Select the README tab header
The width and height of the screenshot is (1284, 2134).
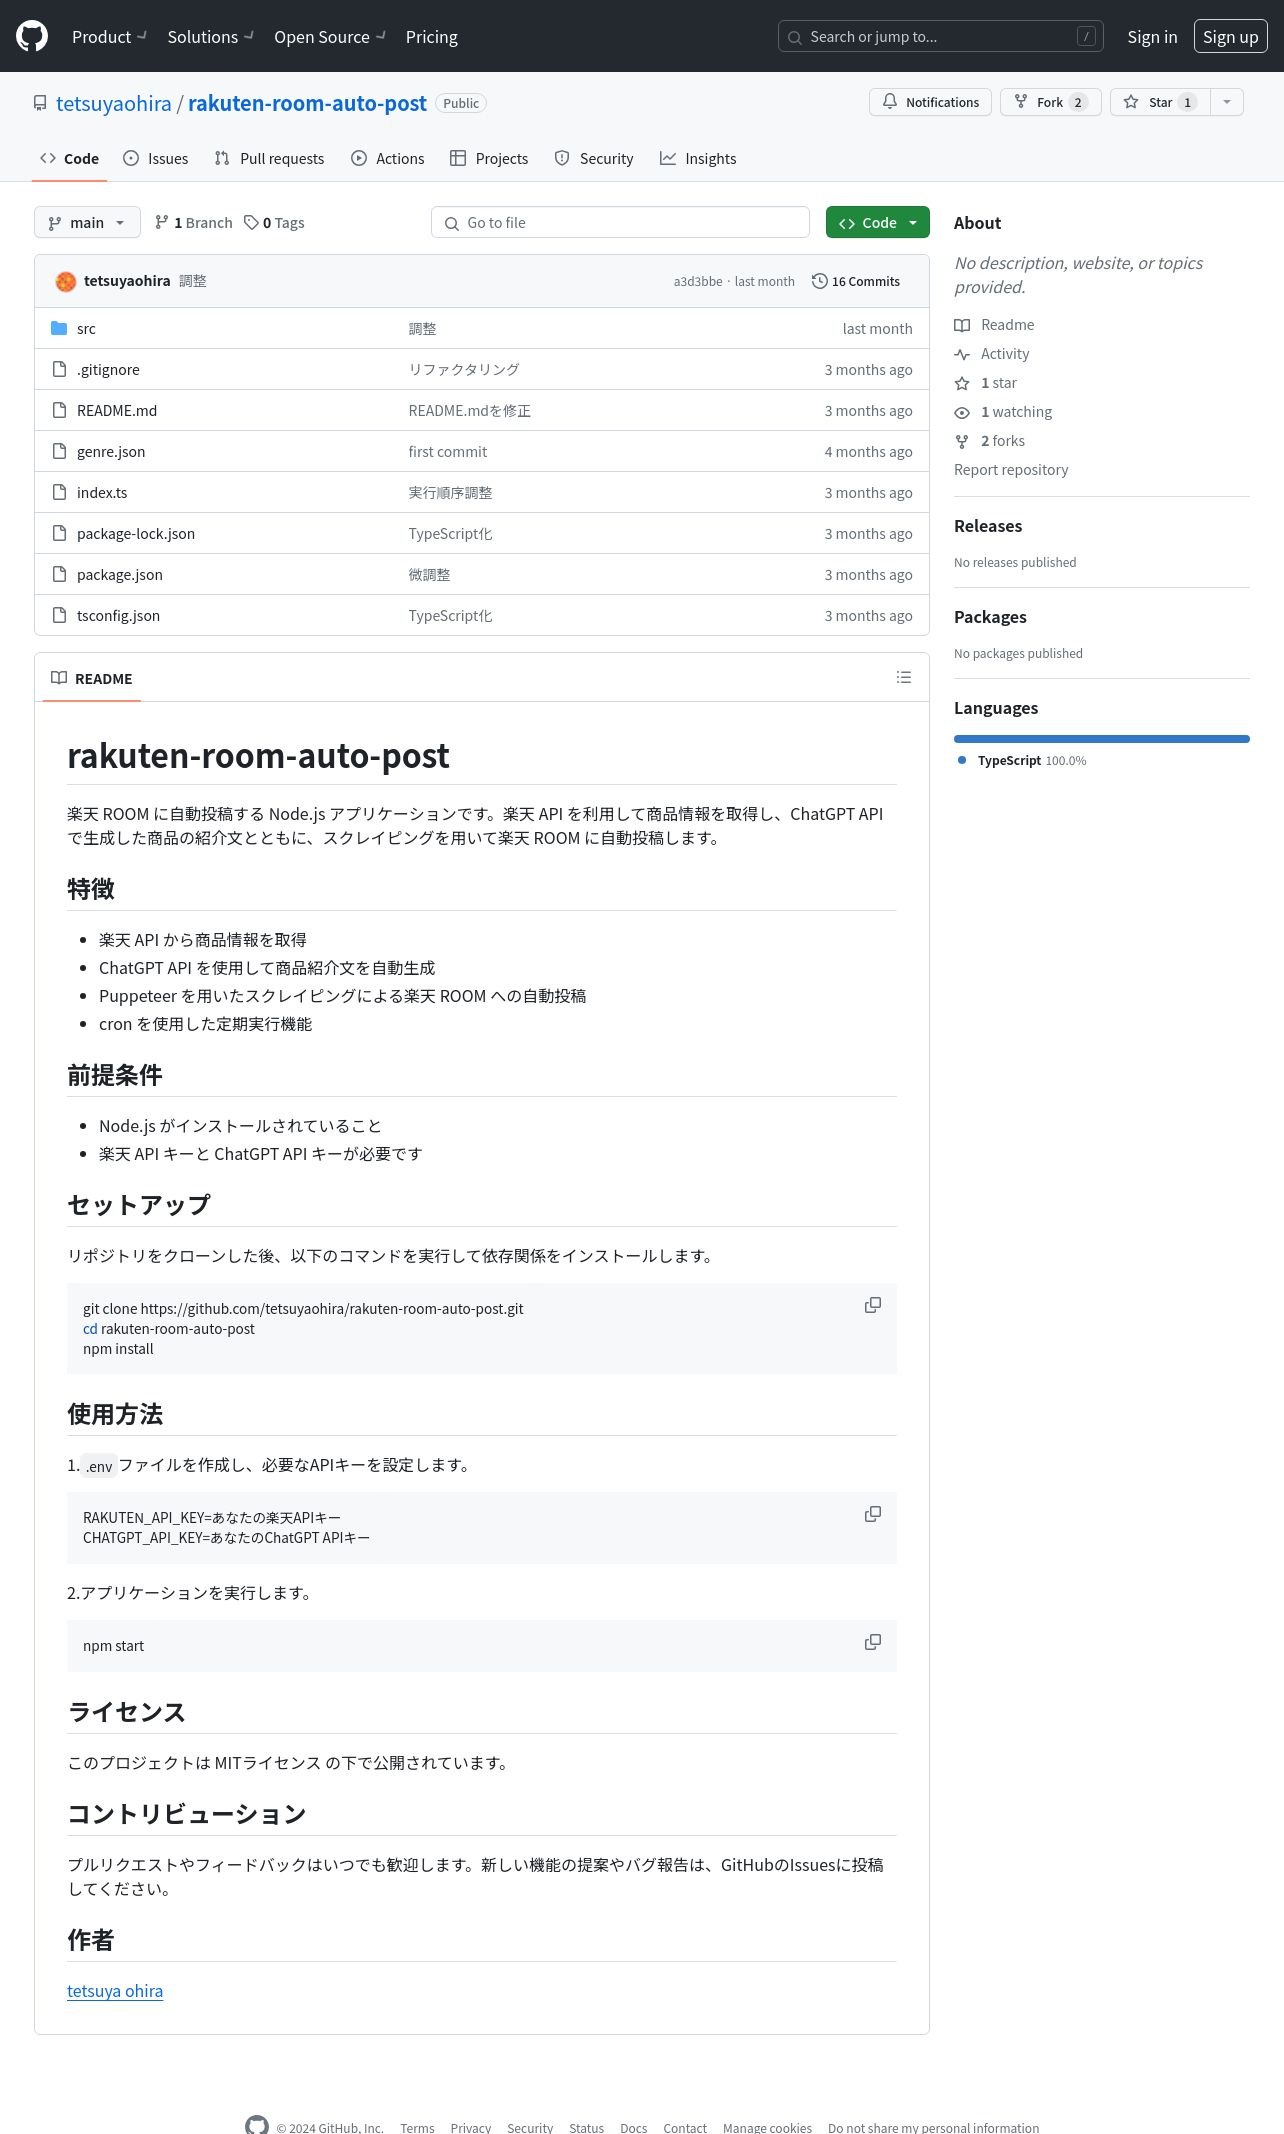tap(92, 678)
